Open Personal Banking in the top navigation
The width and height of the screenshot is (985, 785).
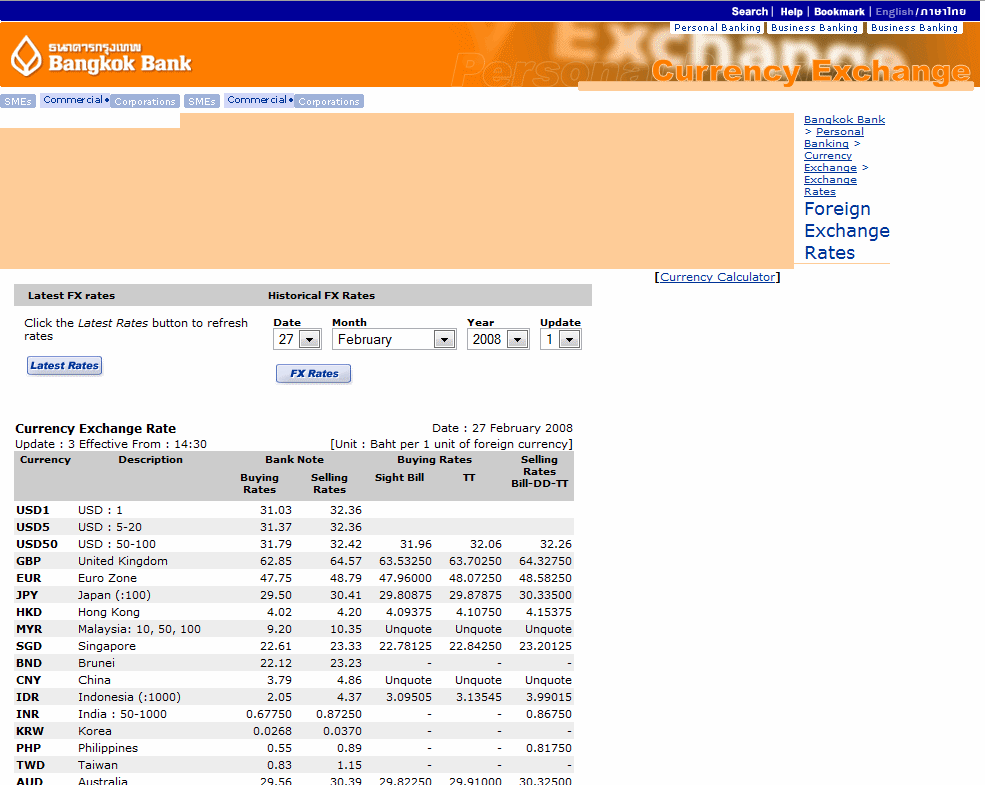[x=717, y=28]
